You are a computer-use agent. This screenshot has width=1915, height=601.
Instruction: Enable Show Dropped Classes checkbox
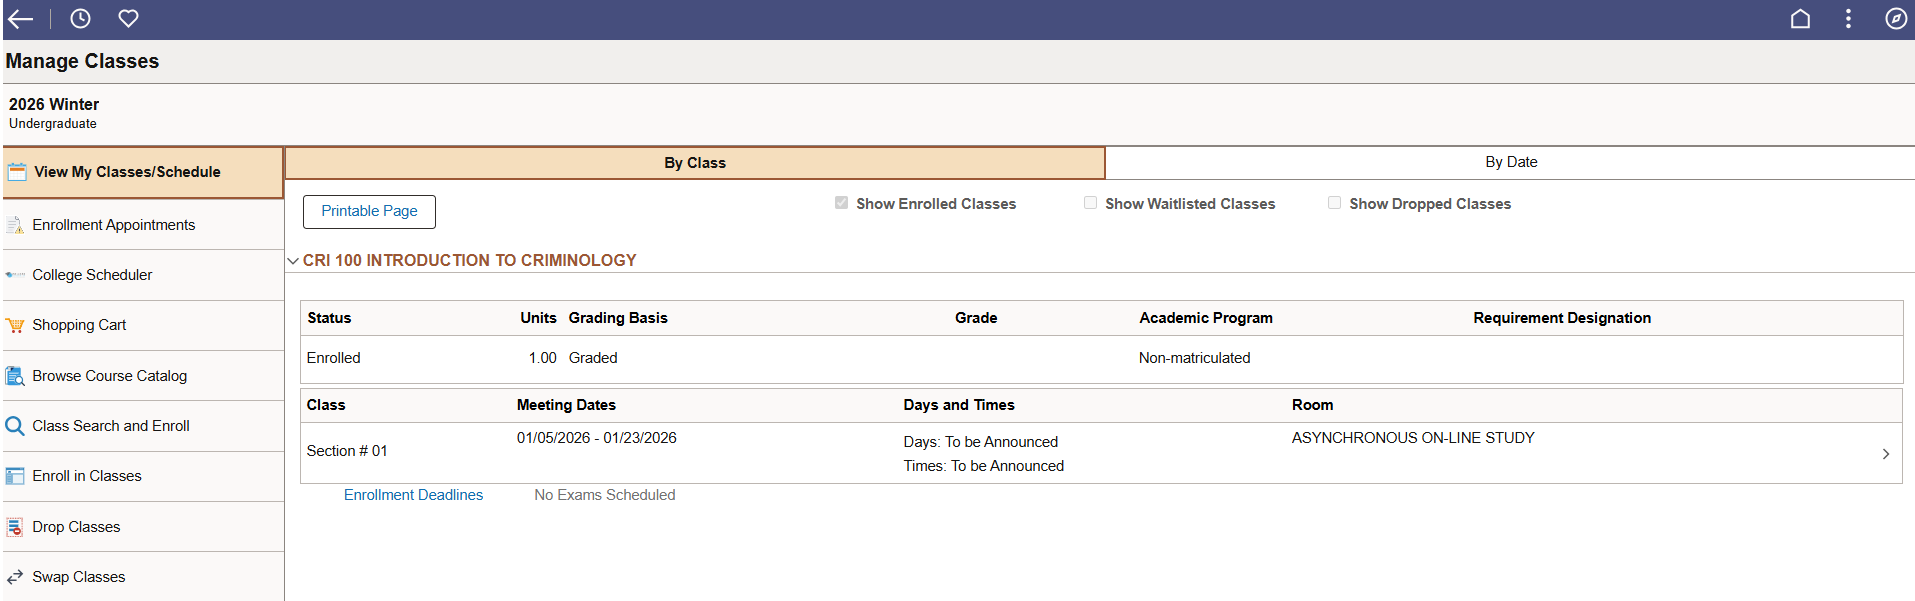[1334, 203]
